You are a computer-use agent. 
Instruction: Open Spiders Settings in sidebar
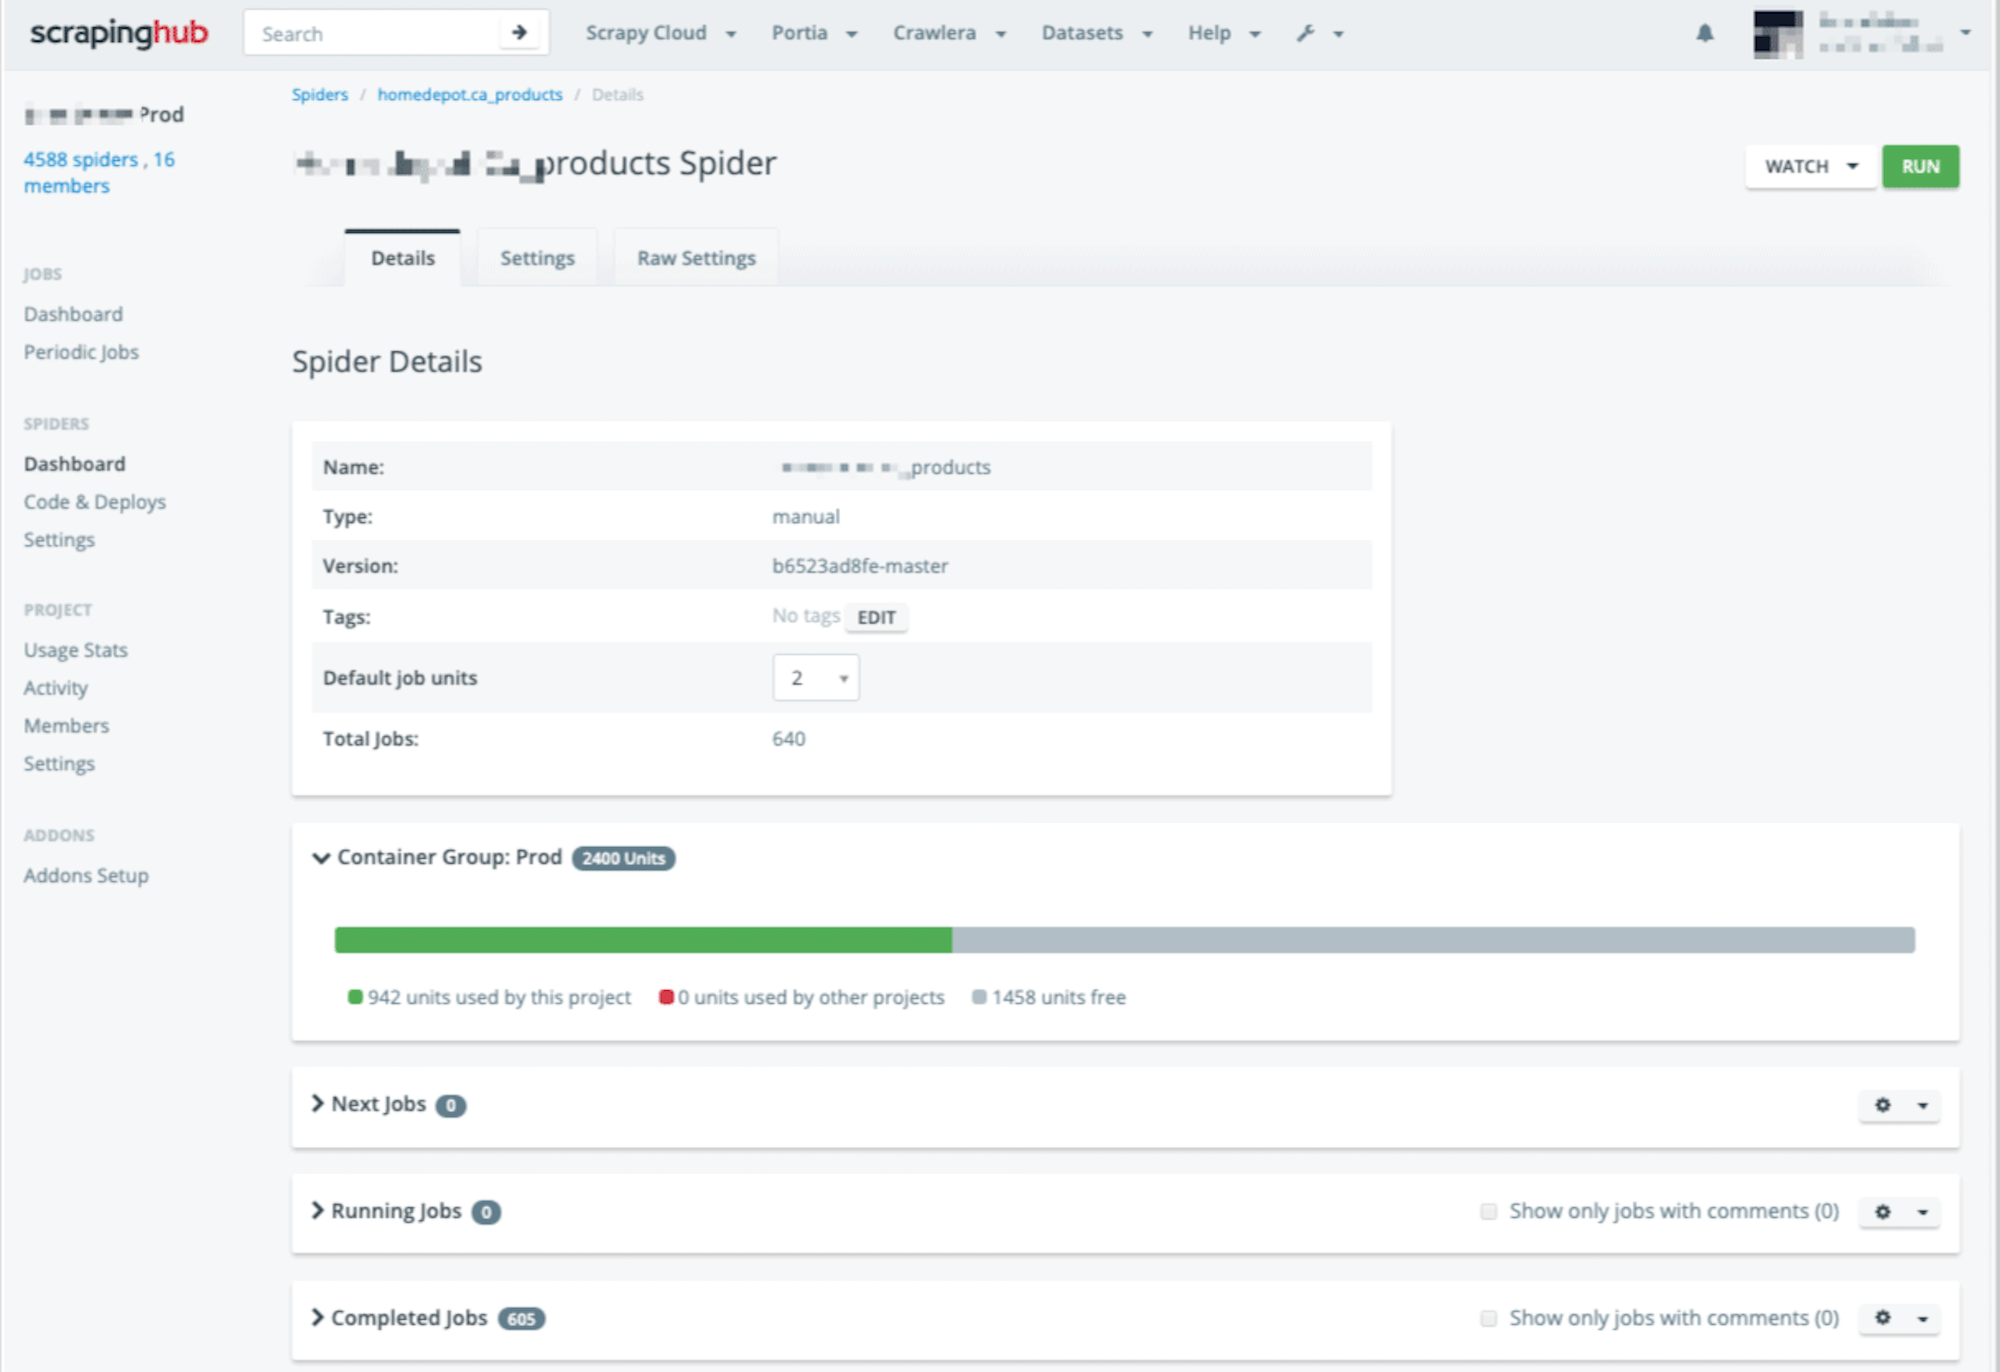[59, 540]
